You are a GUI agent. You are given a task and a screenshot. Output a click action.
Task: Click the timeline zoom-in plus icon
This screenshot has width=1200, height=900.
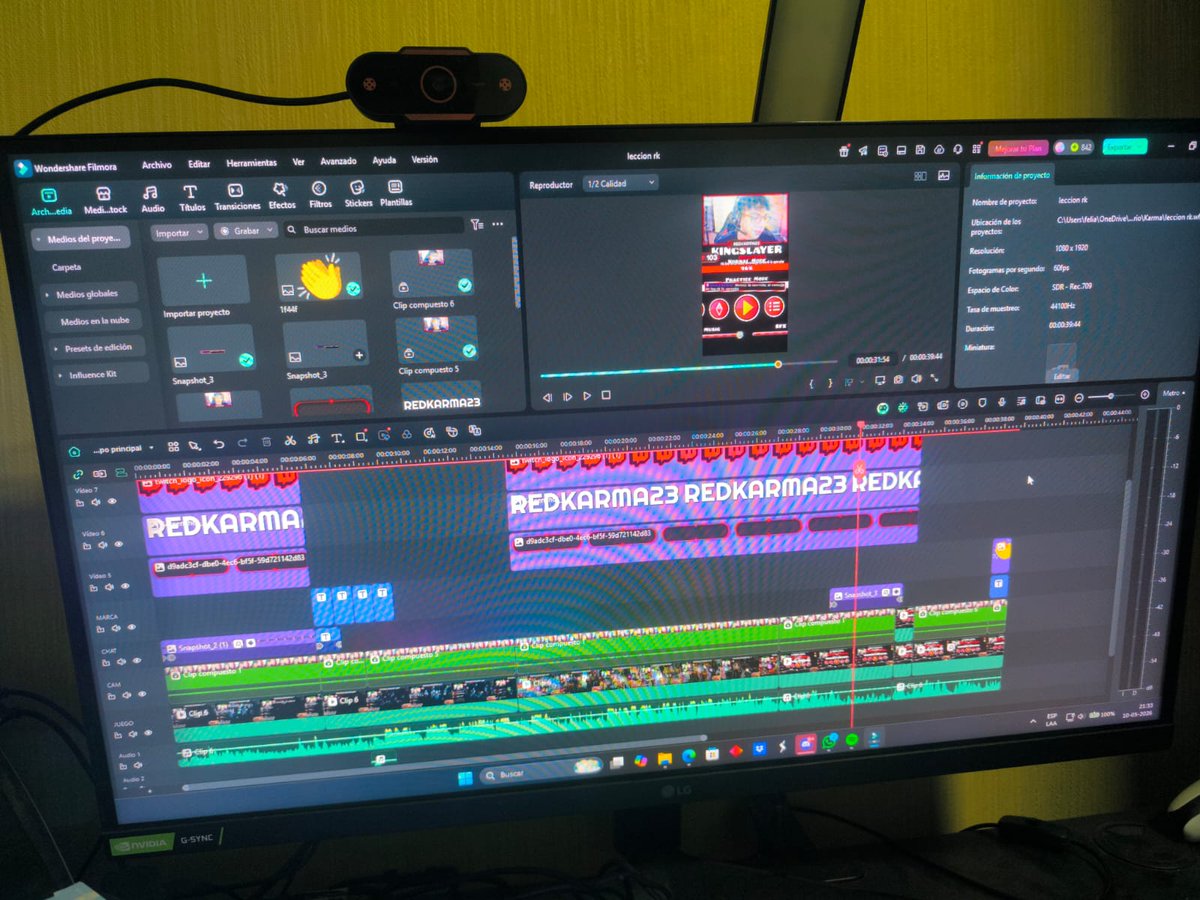pyautogui.click(x=1145, y=394)
